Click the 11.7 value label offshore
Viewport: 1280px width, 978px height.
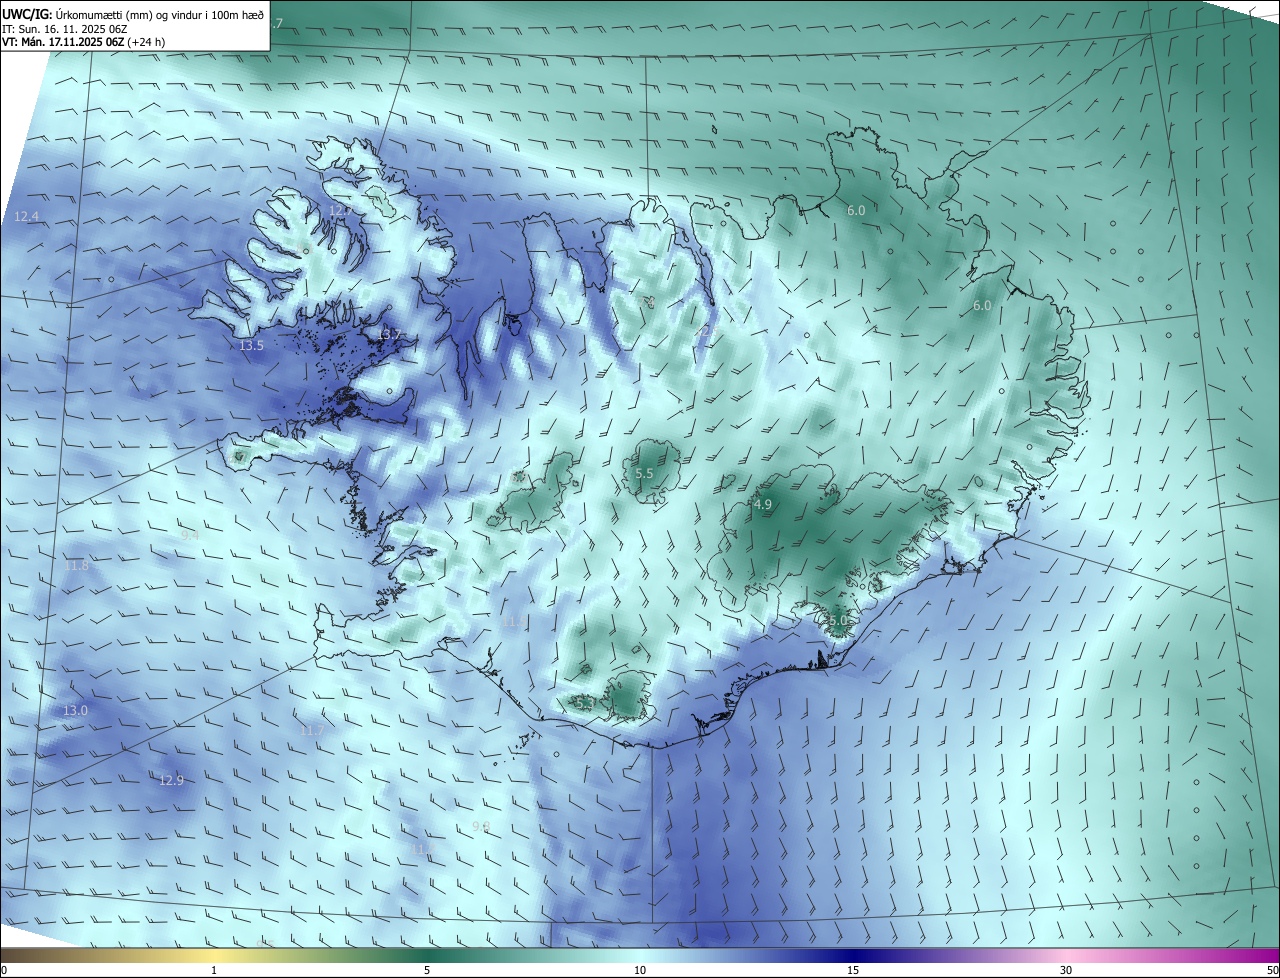tap(312, 731)
